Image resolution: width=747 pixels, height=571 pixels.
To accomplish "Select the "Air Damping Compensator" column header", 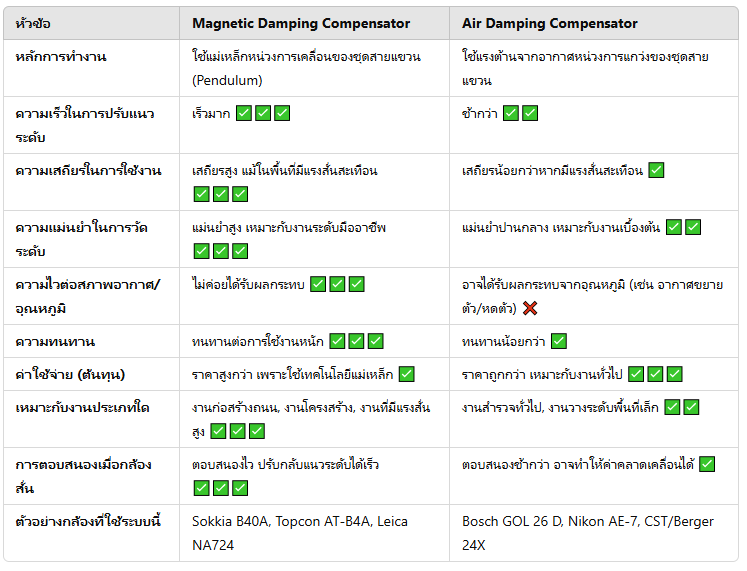I will (x=550, y=23).
